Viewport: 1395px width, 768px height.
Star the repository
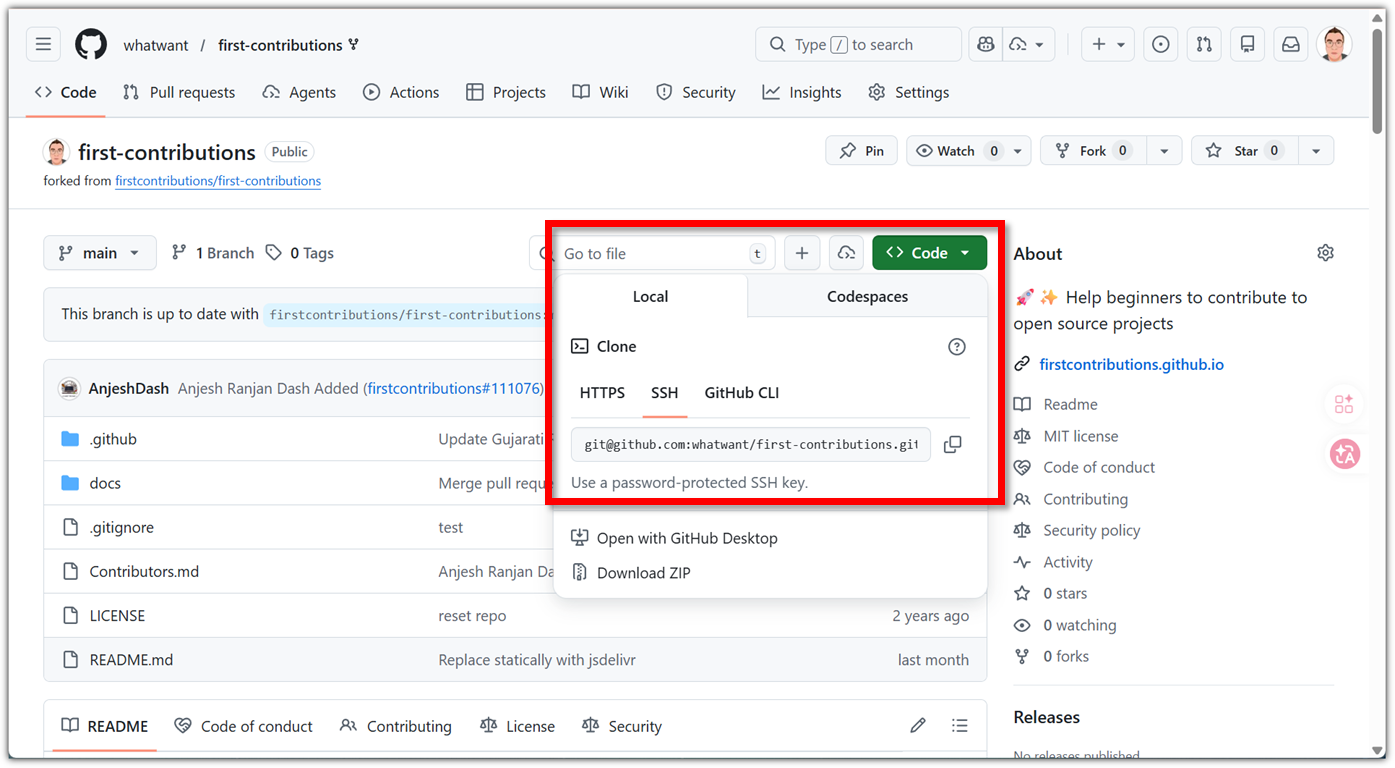click(x=1245, y=151)
